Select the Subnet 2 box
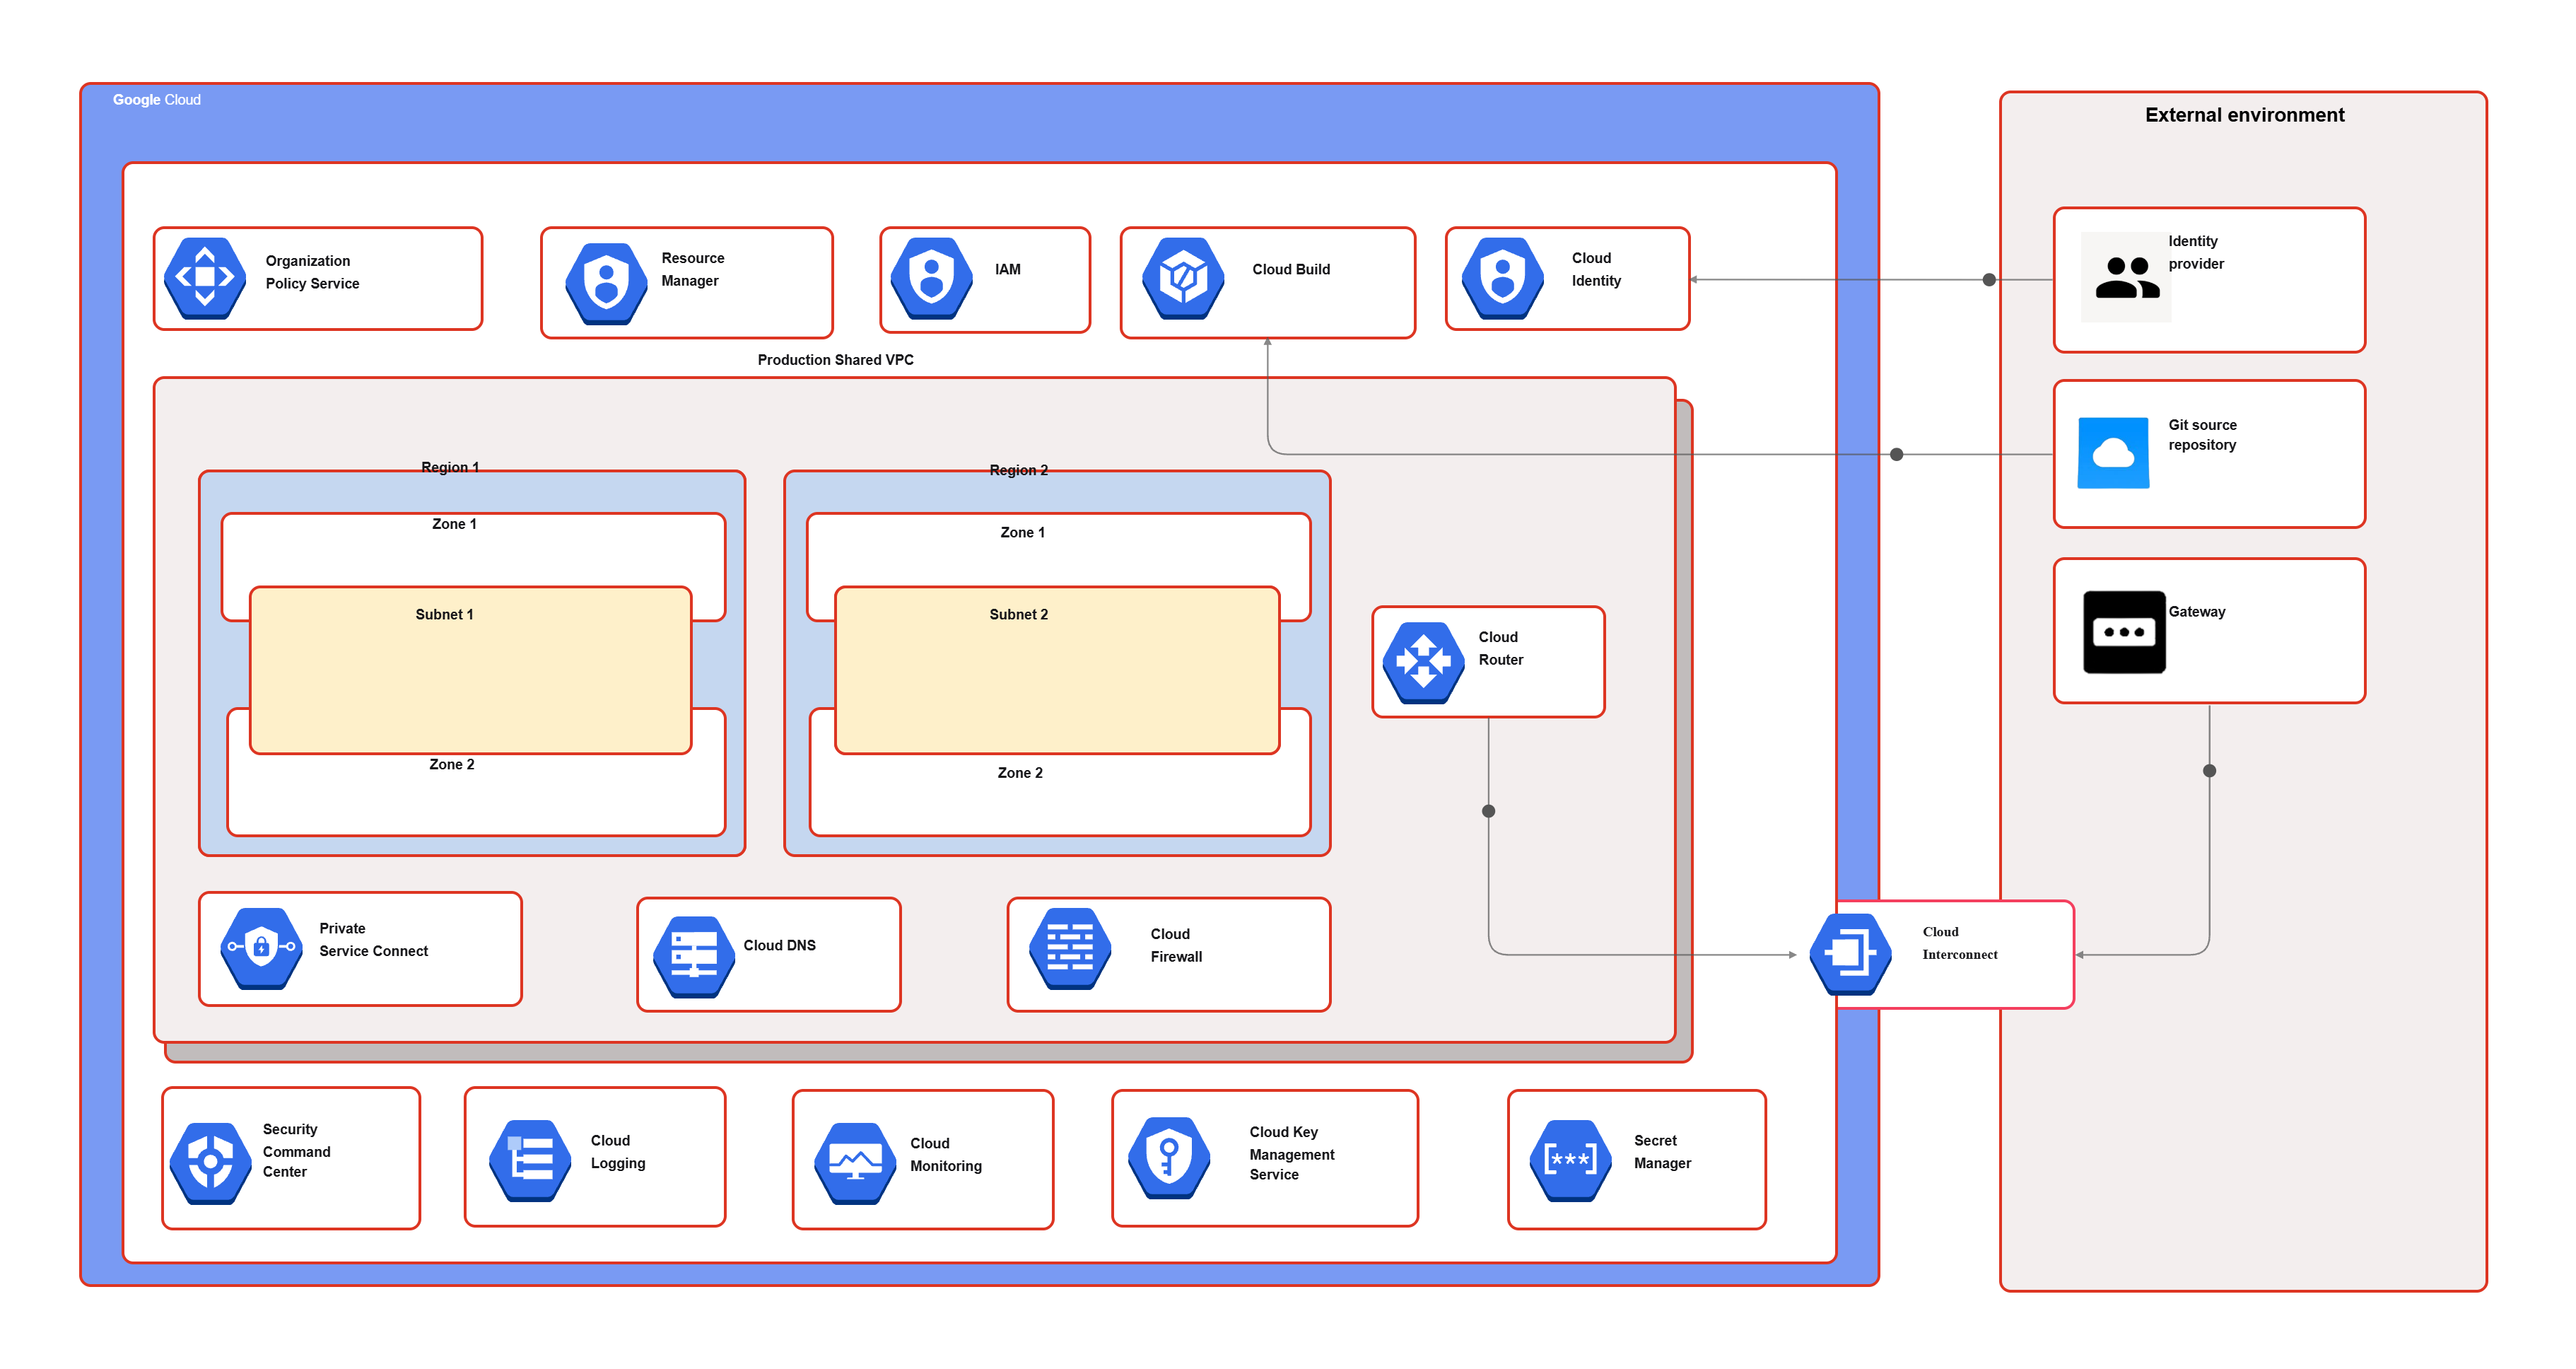This screenshot has width=2576, height=1369. click(x=1057, y=670)
